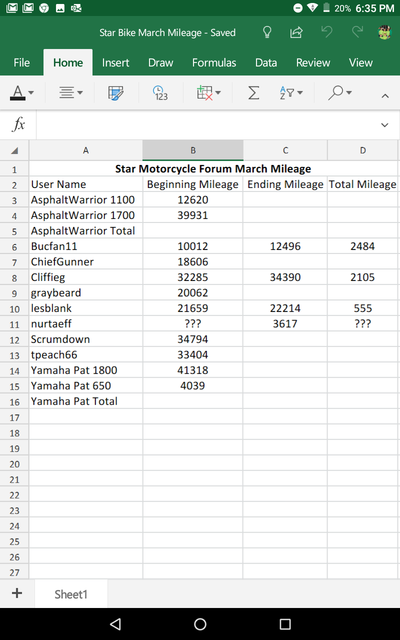Image resolution: width=400 pixels, height=640 pixels.
Task: Open the Insert tab
Action: pos(116,62)
